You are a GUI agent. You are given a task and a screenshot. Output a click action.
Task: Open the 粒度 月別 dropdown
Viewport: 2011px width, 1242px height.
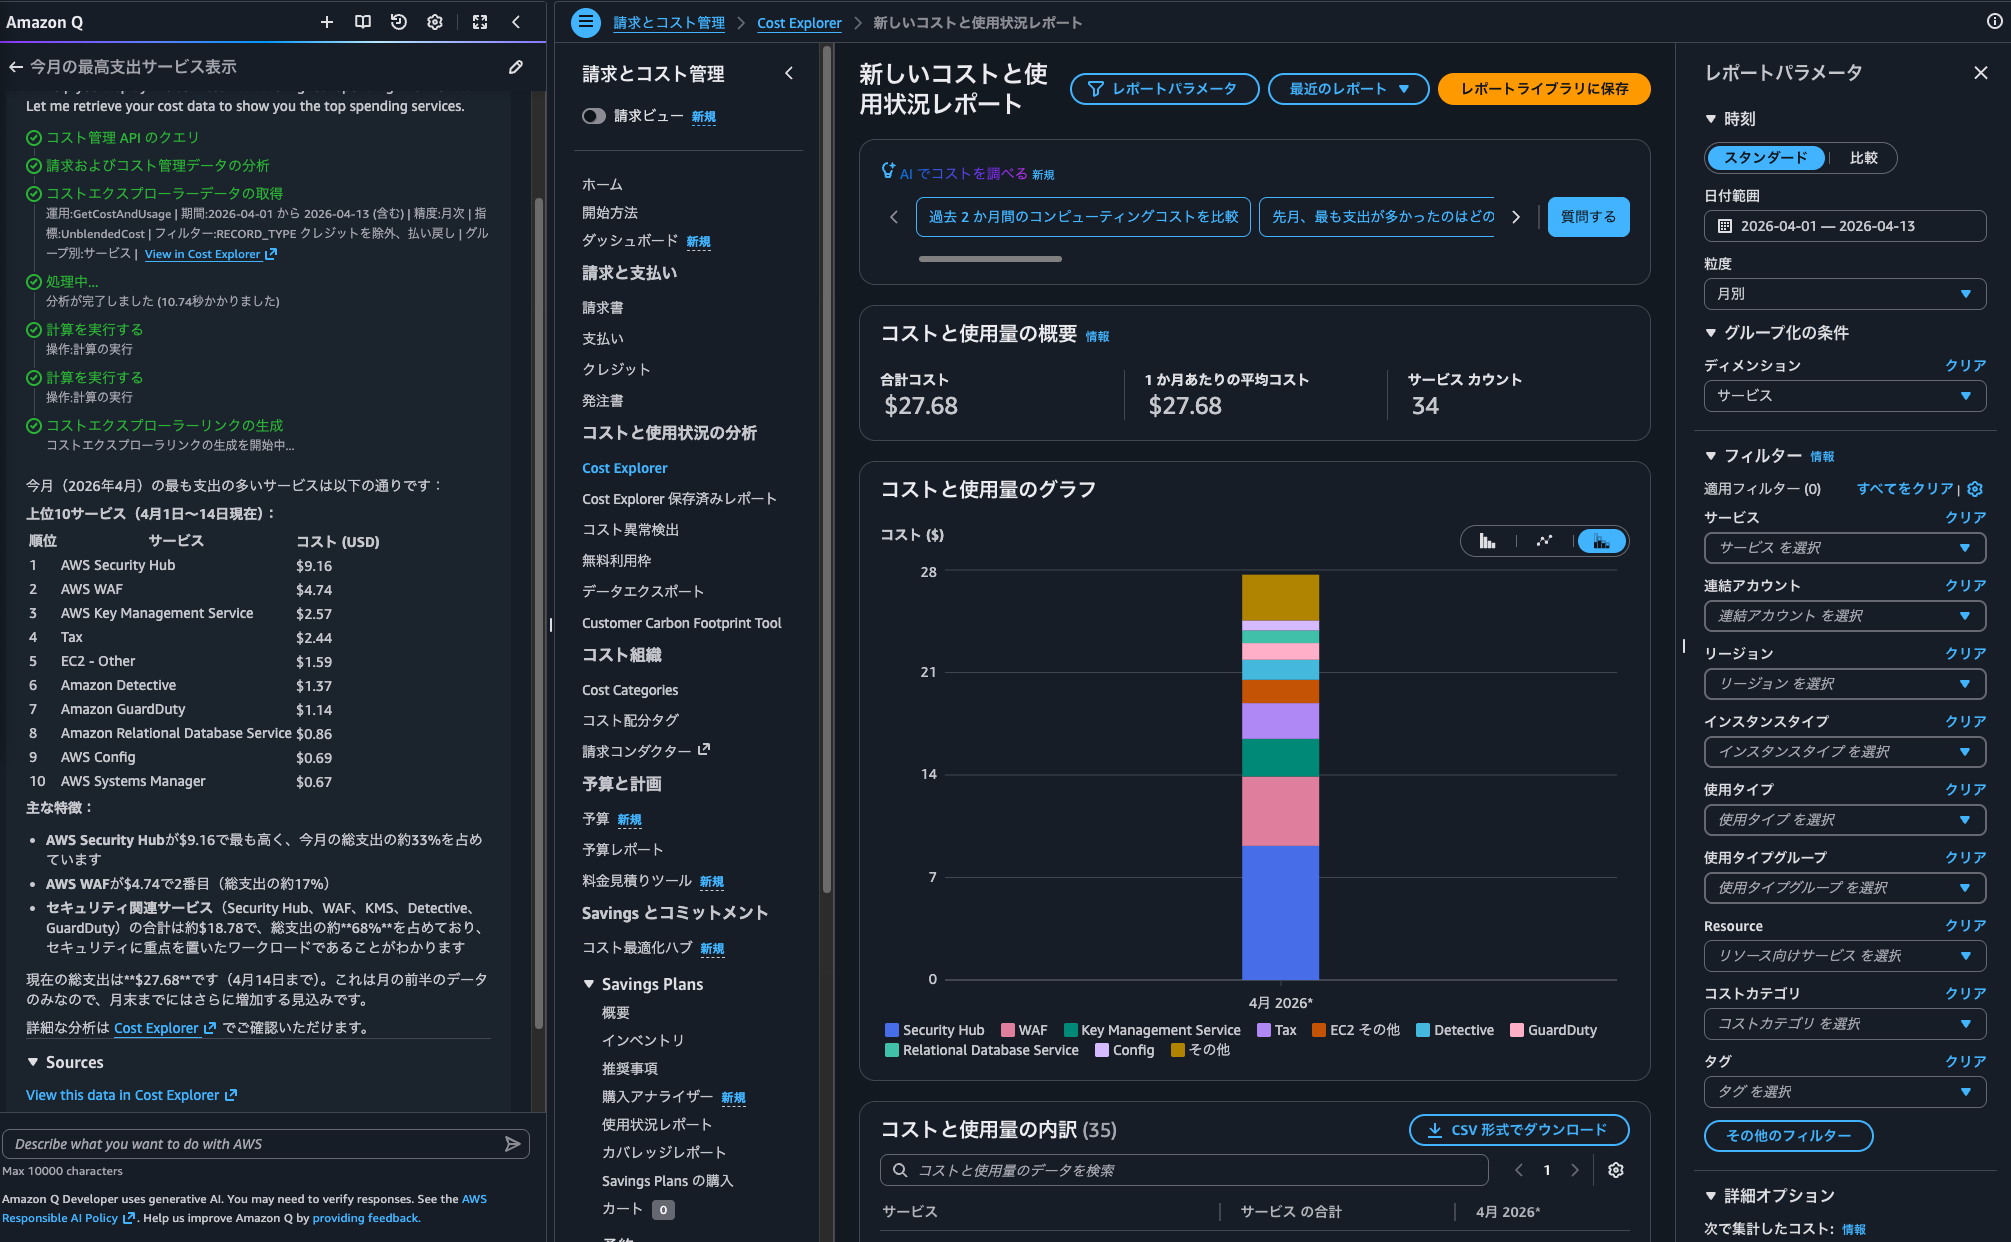(1844, 294)
